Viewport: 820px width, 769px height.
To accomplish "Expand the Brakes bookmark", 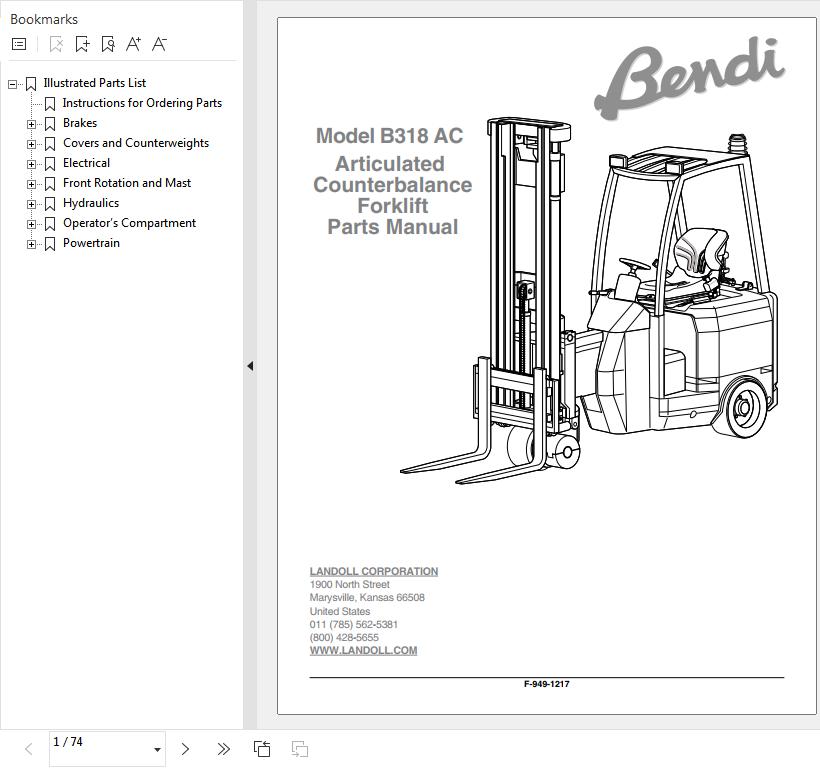I will click(x=31, y=125).
